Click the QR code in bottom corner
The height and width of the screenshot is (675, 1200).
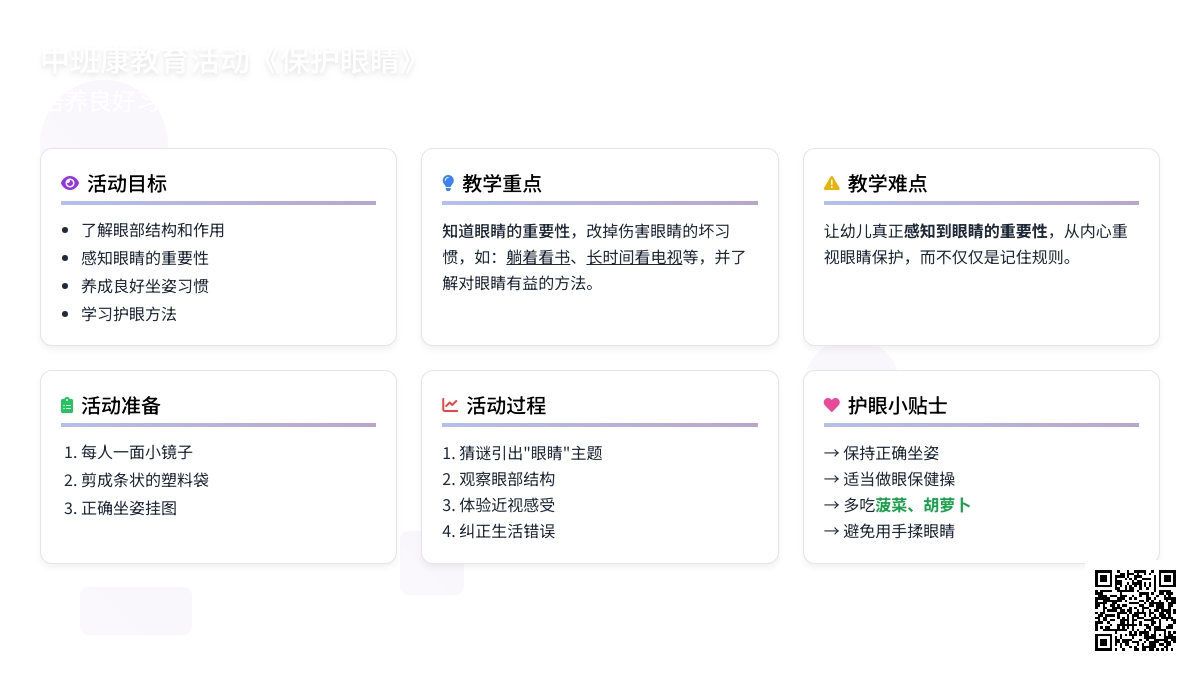(1135, 610)
